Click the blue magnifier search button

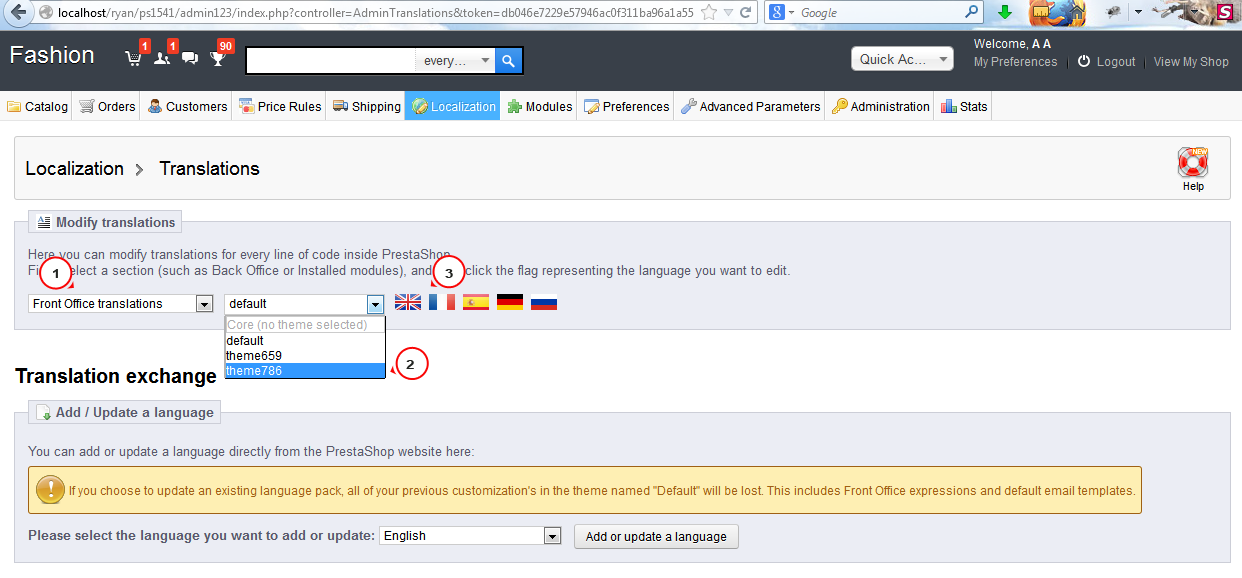click(x=509, y=61)
